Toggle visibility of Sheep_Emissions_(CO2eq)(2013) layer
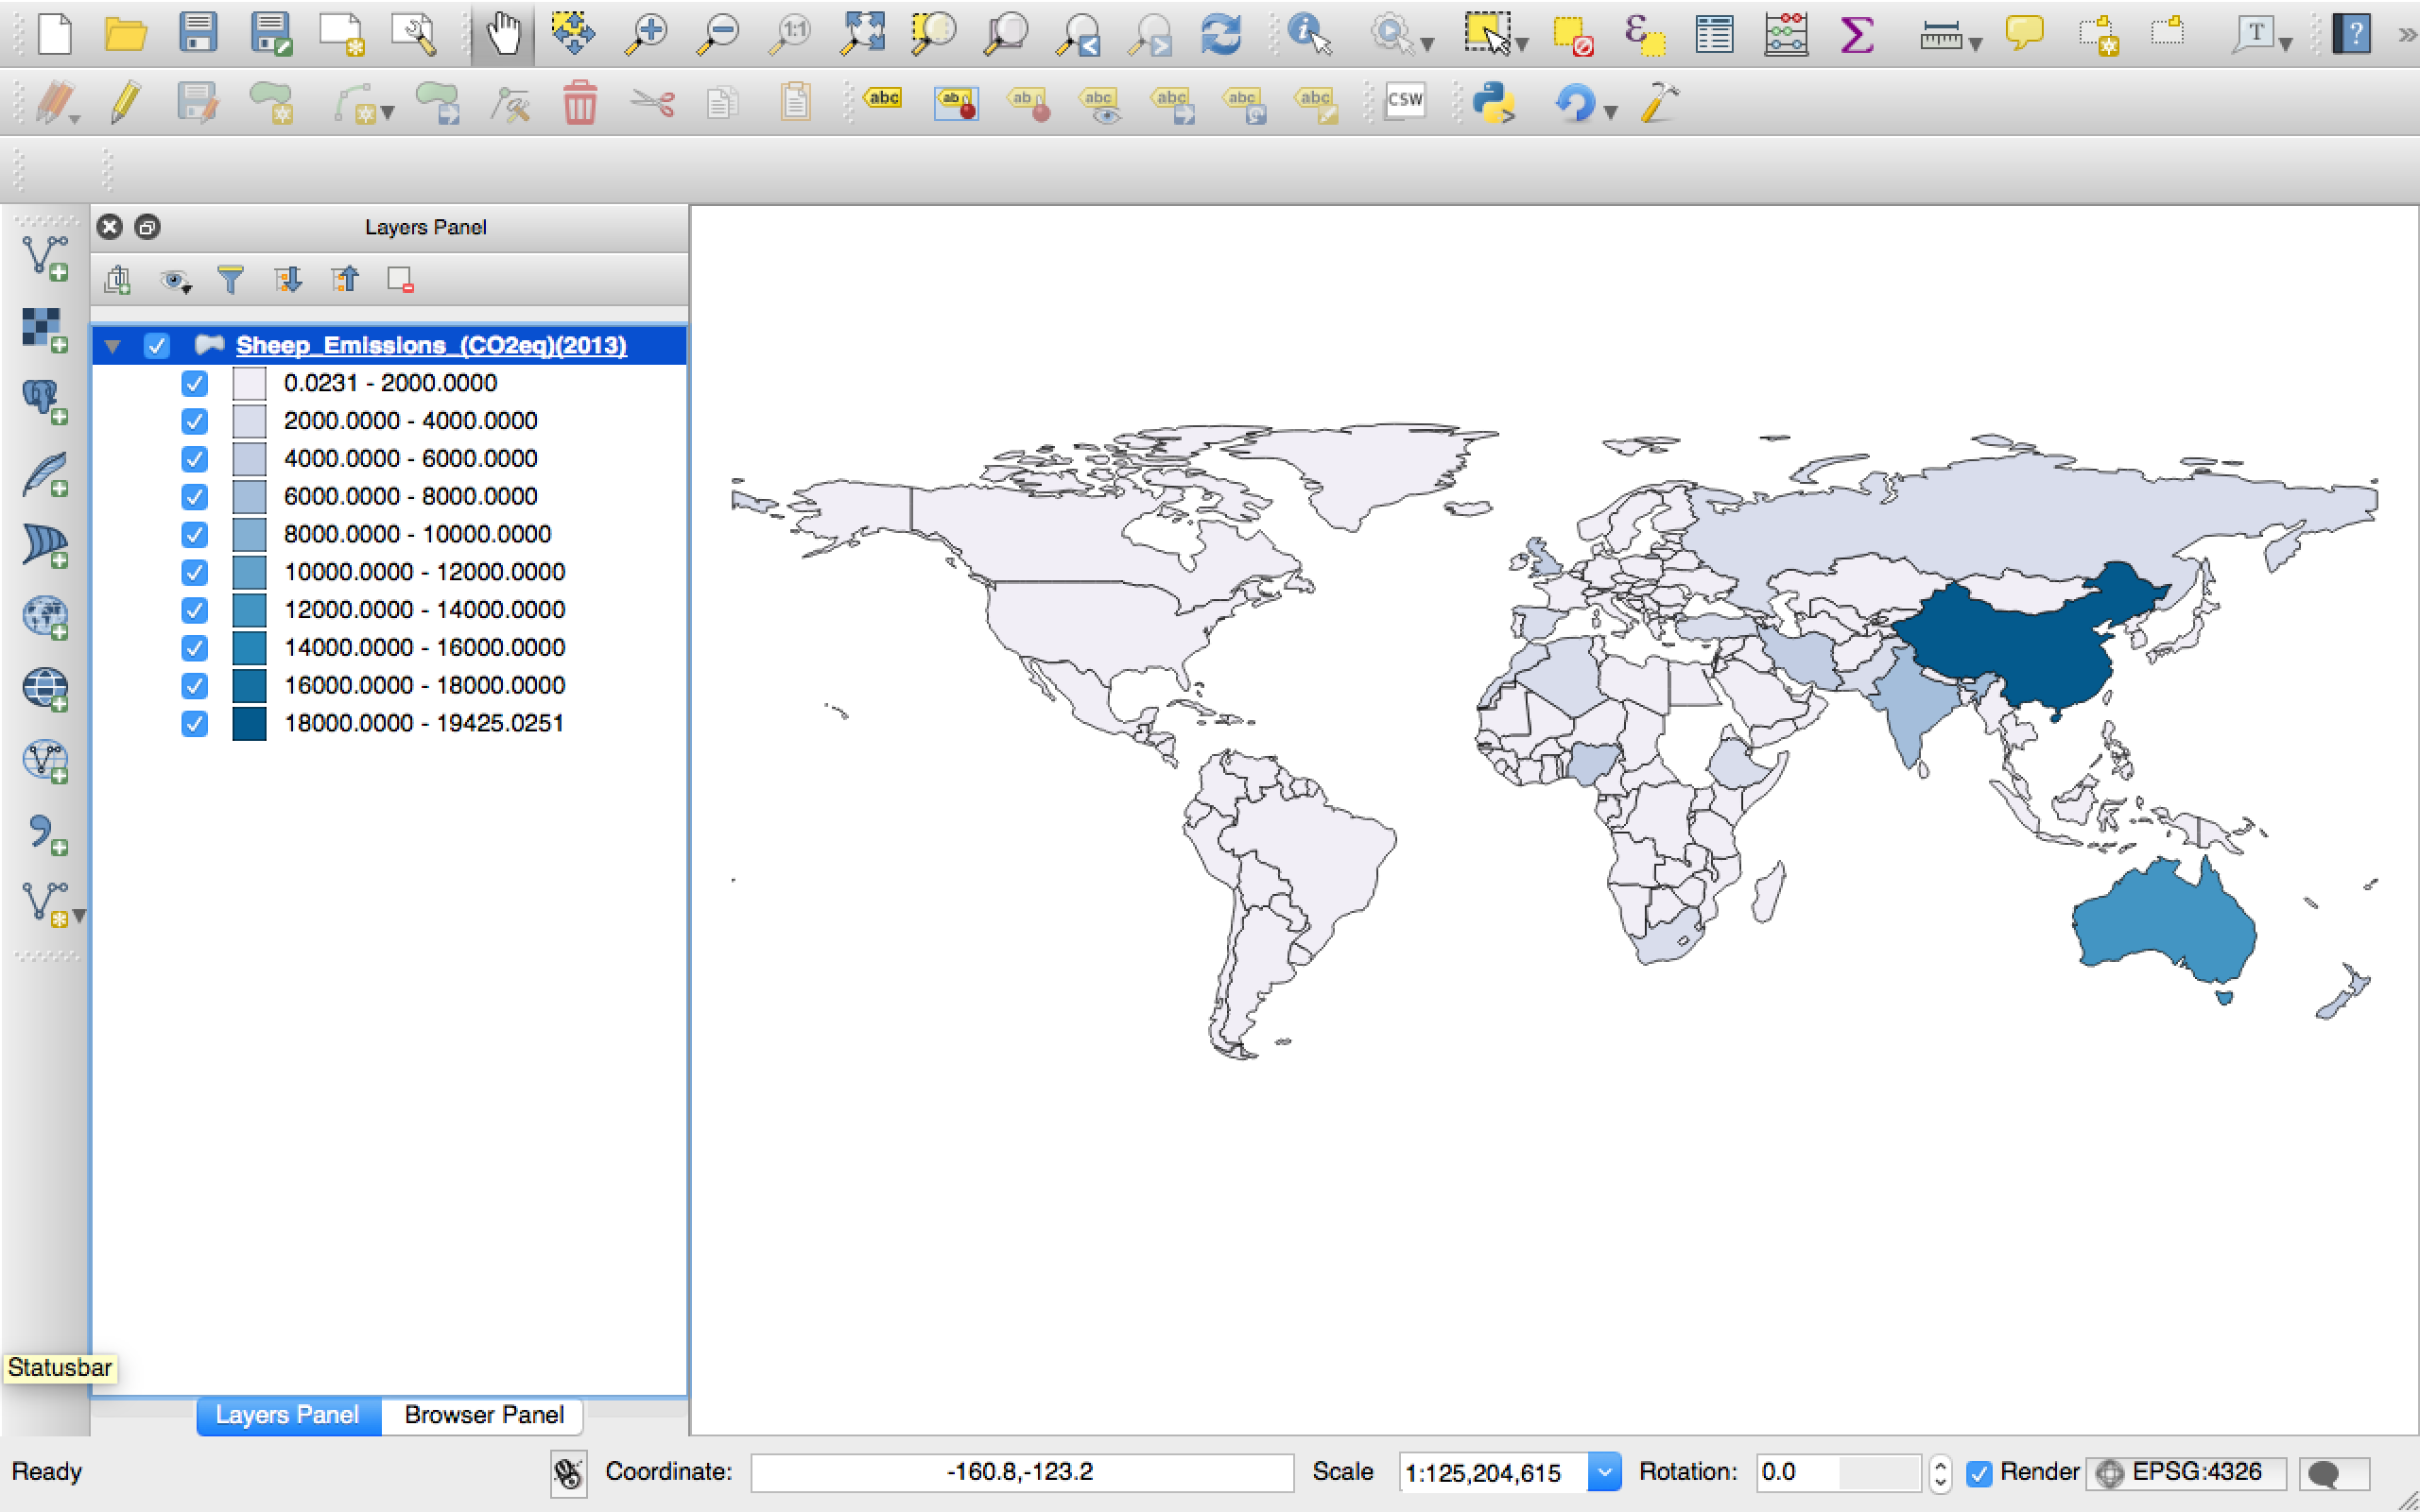Image resolution: width=2420 pixels, height=1512 pixels. 161,343
